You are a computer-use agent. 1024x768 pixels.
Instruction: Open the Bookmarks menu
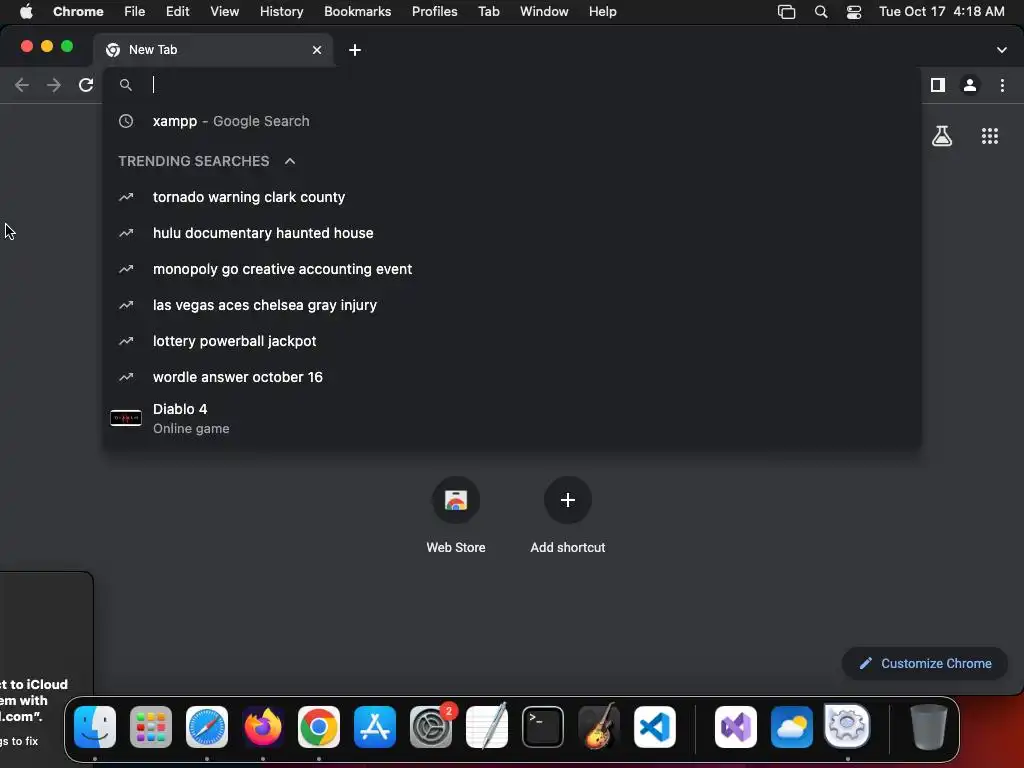[x=357, y=12]
